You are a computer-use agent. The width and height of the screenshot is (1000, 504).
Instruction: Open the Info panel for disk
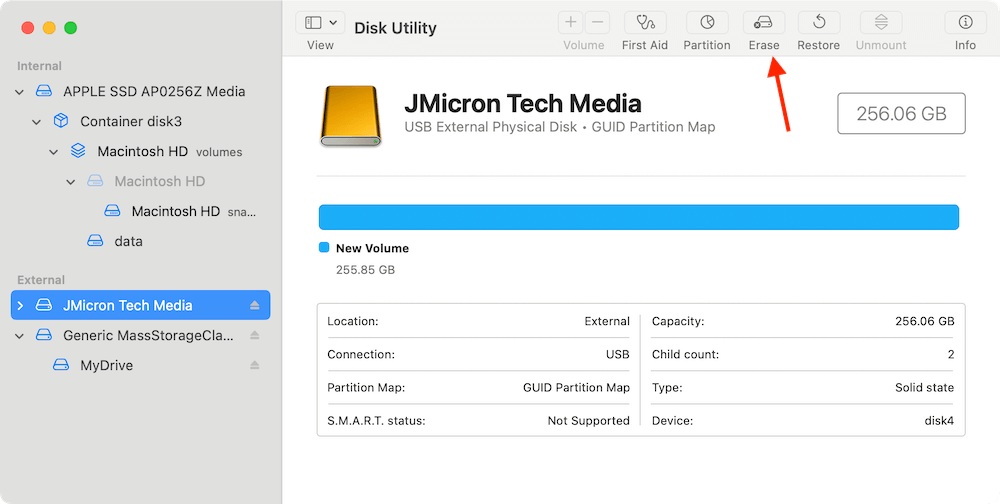pyautogui.click(x=965, y=22)
